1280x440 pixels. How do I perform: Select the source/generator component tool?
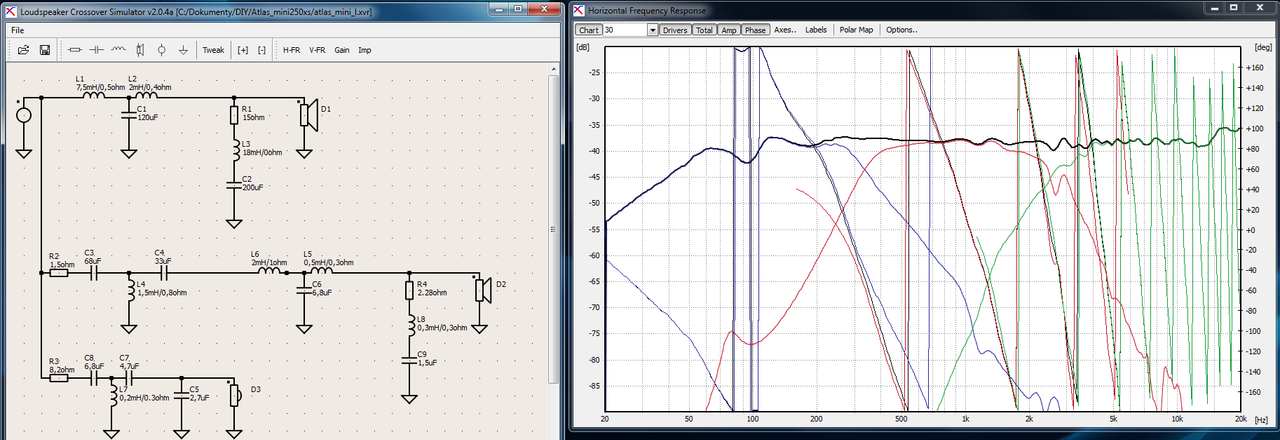(161, 49)
